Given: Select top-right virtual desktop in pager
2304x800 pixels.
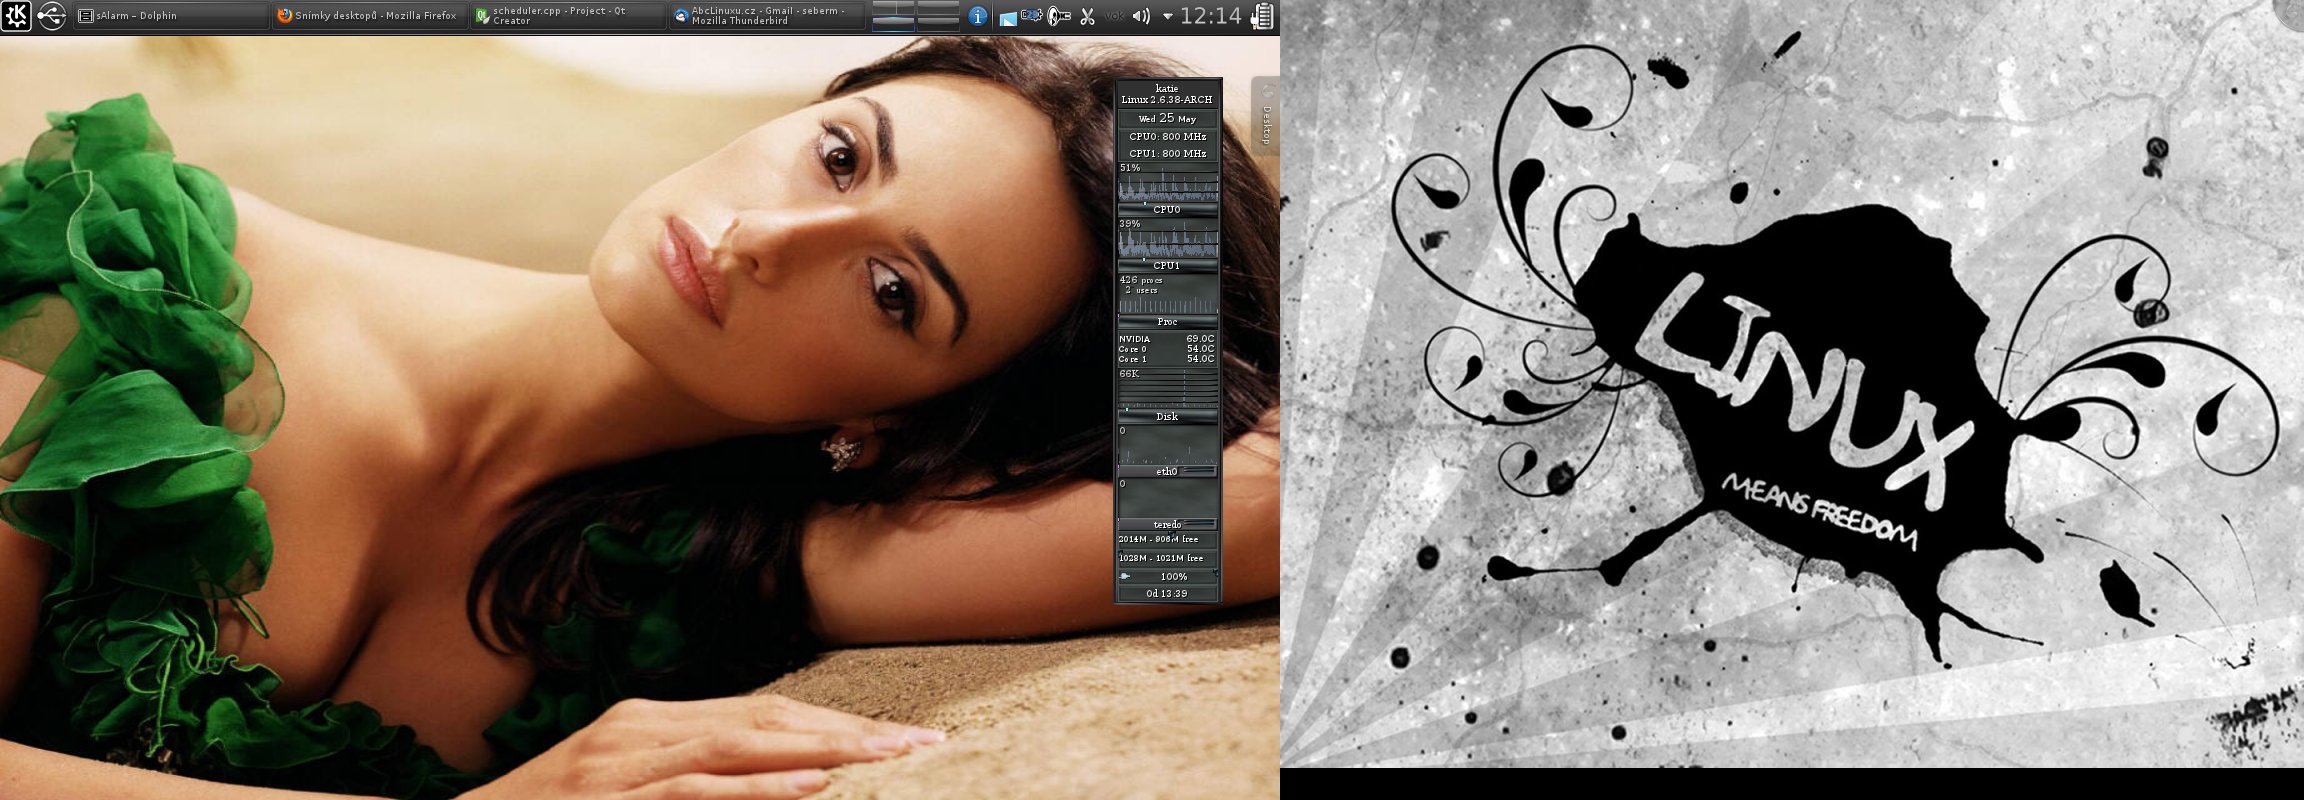Looking at the screenshot, I should click(938, 8).
